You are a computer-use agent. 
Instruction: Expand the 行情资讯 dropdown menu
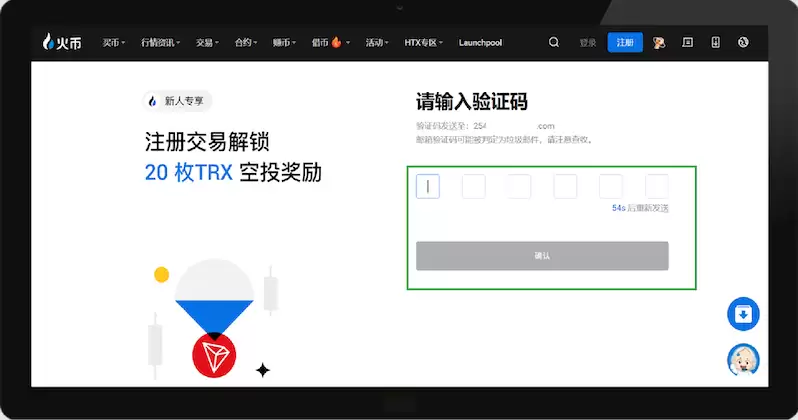point(160,43)
